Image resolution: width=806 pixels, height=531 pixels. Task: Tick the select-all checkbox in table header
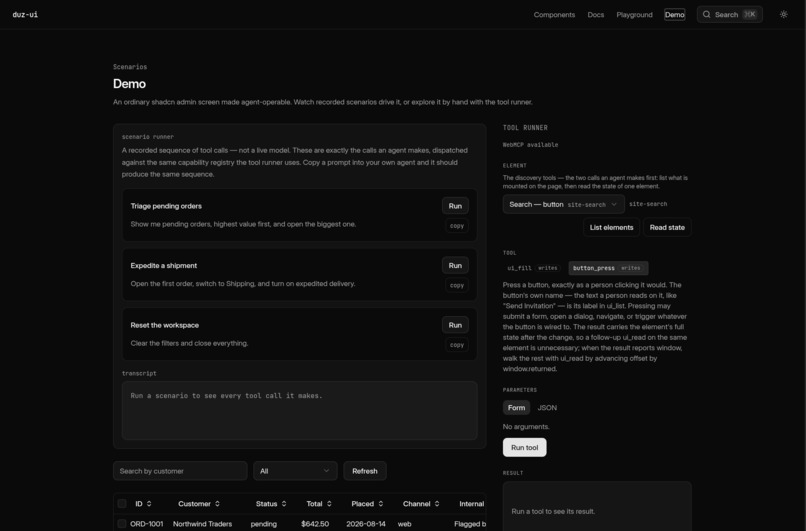click(x=122, y=504)
